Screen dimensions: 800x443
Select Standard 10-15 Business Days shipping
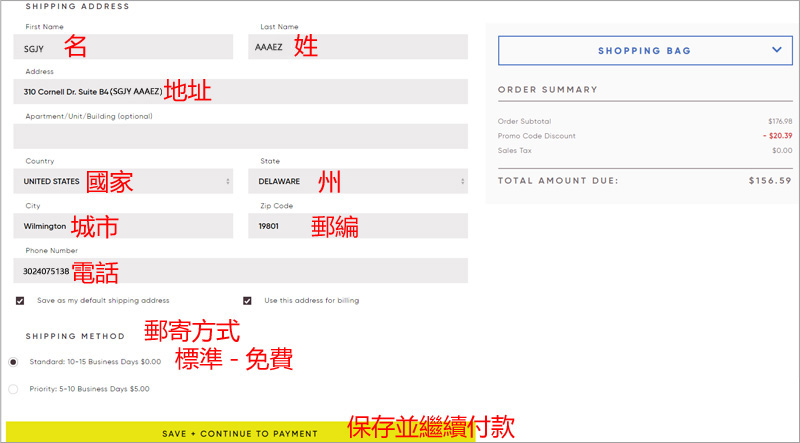(x=13, y=361)
